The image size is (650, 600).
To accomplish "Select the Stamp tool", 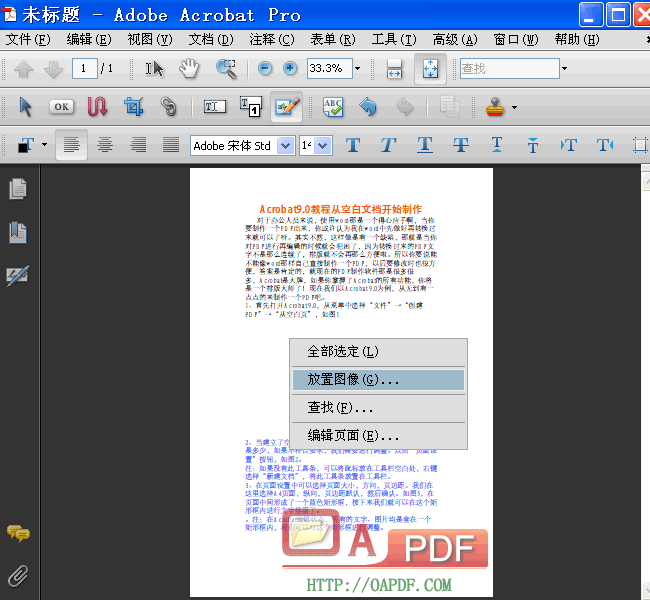I will pyautogui.click(x=495, y=107).
